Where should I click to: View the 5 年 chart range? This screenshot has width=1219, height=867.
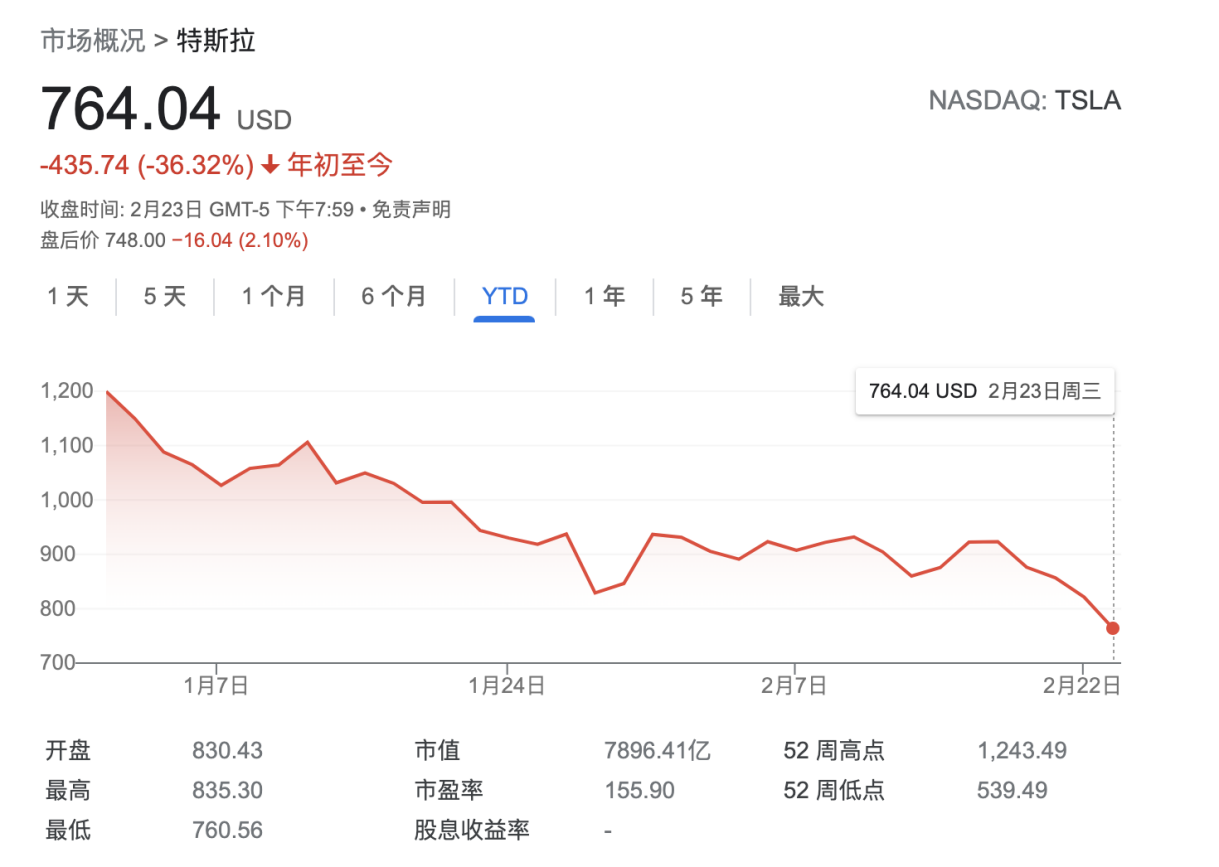701,296
